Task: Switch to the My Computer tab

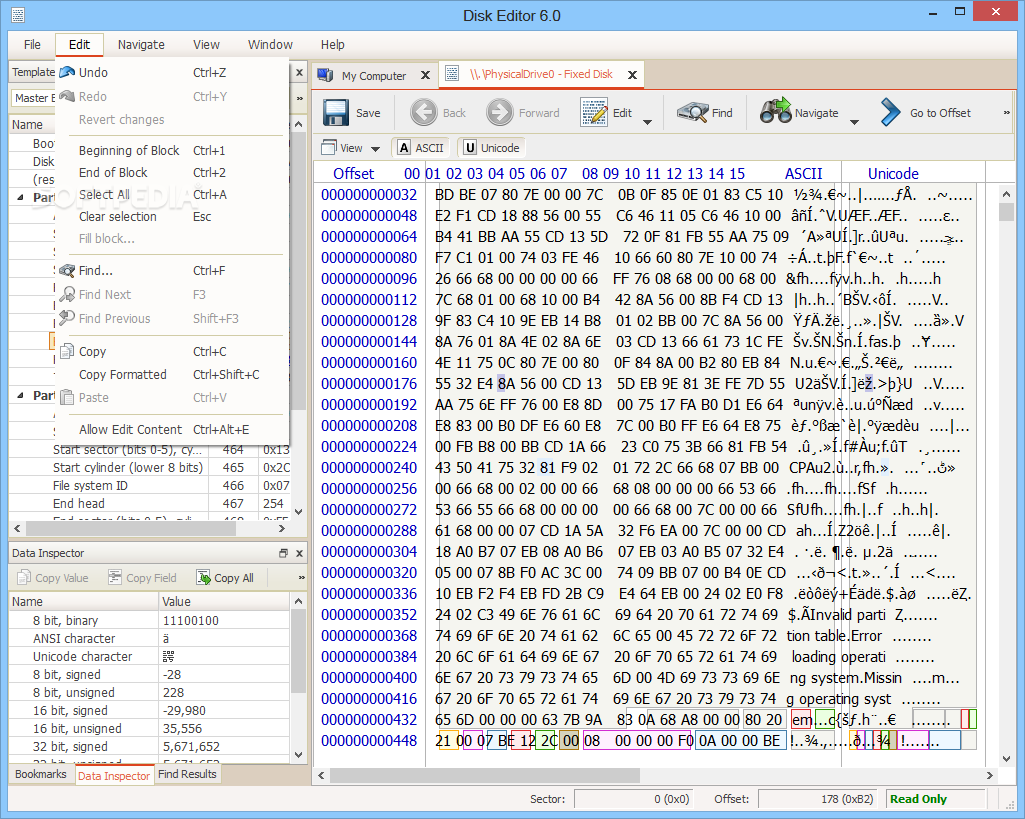Action: (373, 76)
